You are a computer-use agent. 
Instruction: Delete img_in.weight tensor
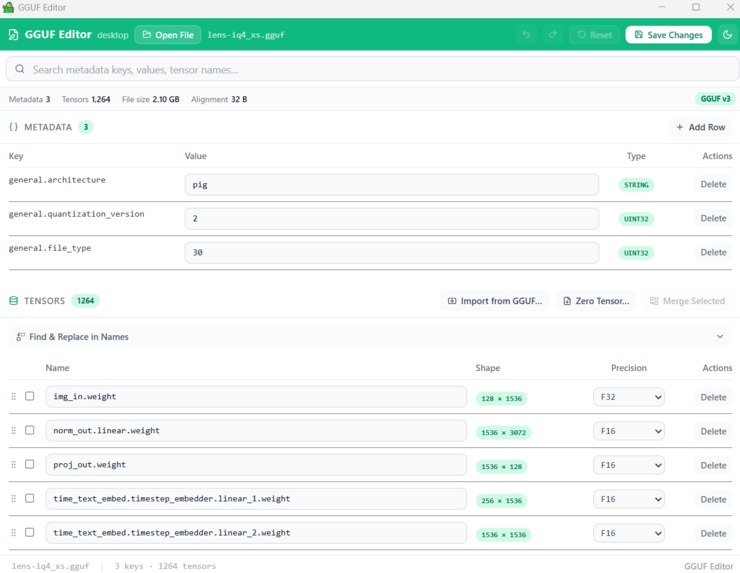tap(713, 397)
